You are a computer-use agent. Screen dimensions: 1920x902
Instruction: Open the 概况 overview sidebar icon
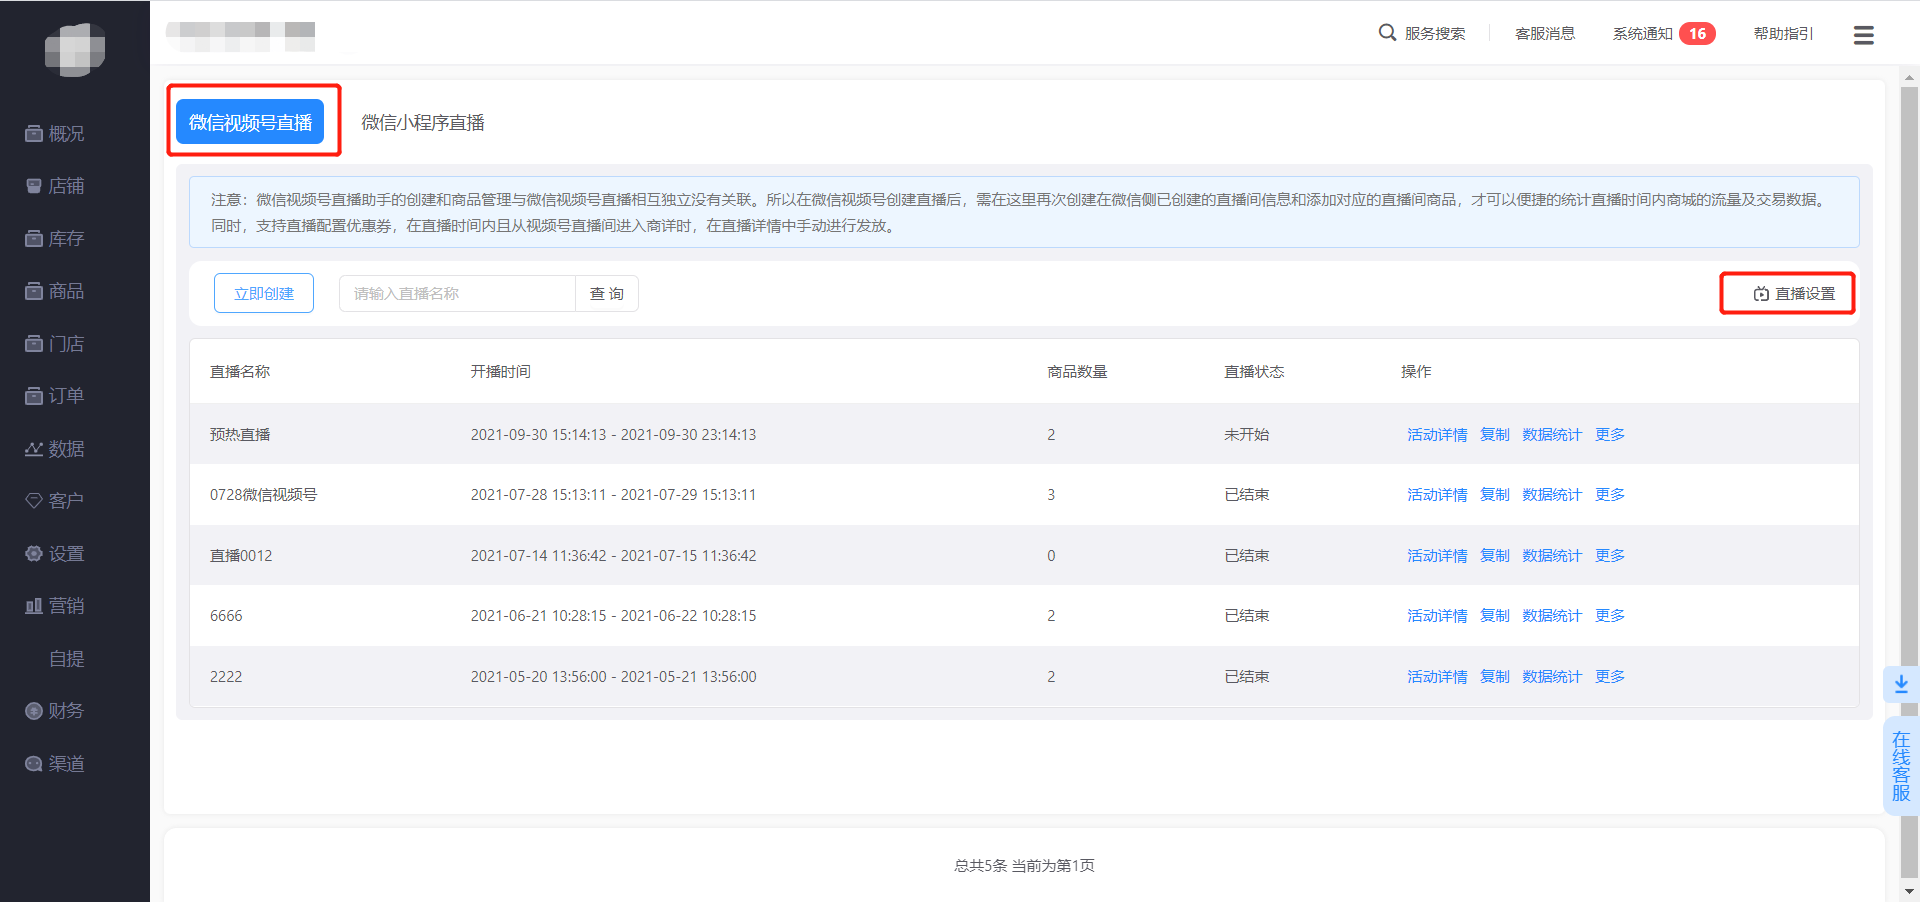[34, 134]
